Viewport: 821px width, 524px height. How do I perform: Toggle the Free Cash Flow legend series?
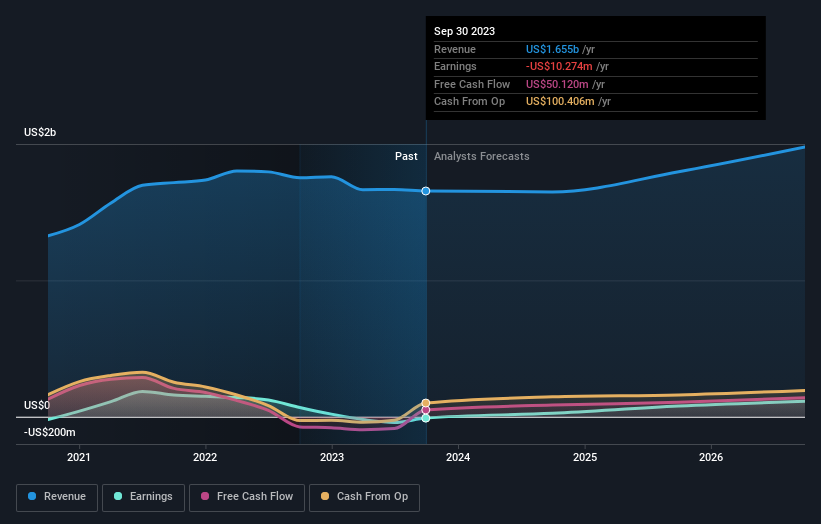[247, 497]
